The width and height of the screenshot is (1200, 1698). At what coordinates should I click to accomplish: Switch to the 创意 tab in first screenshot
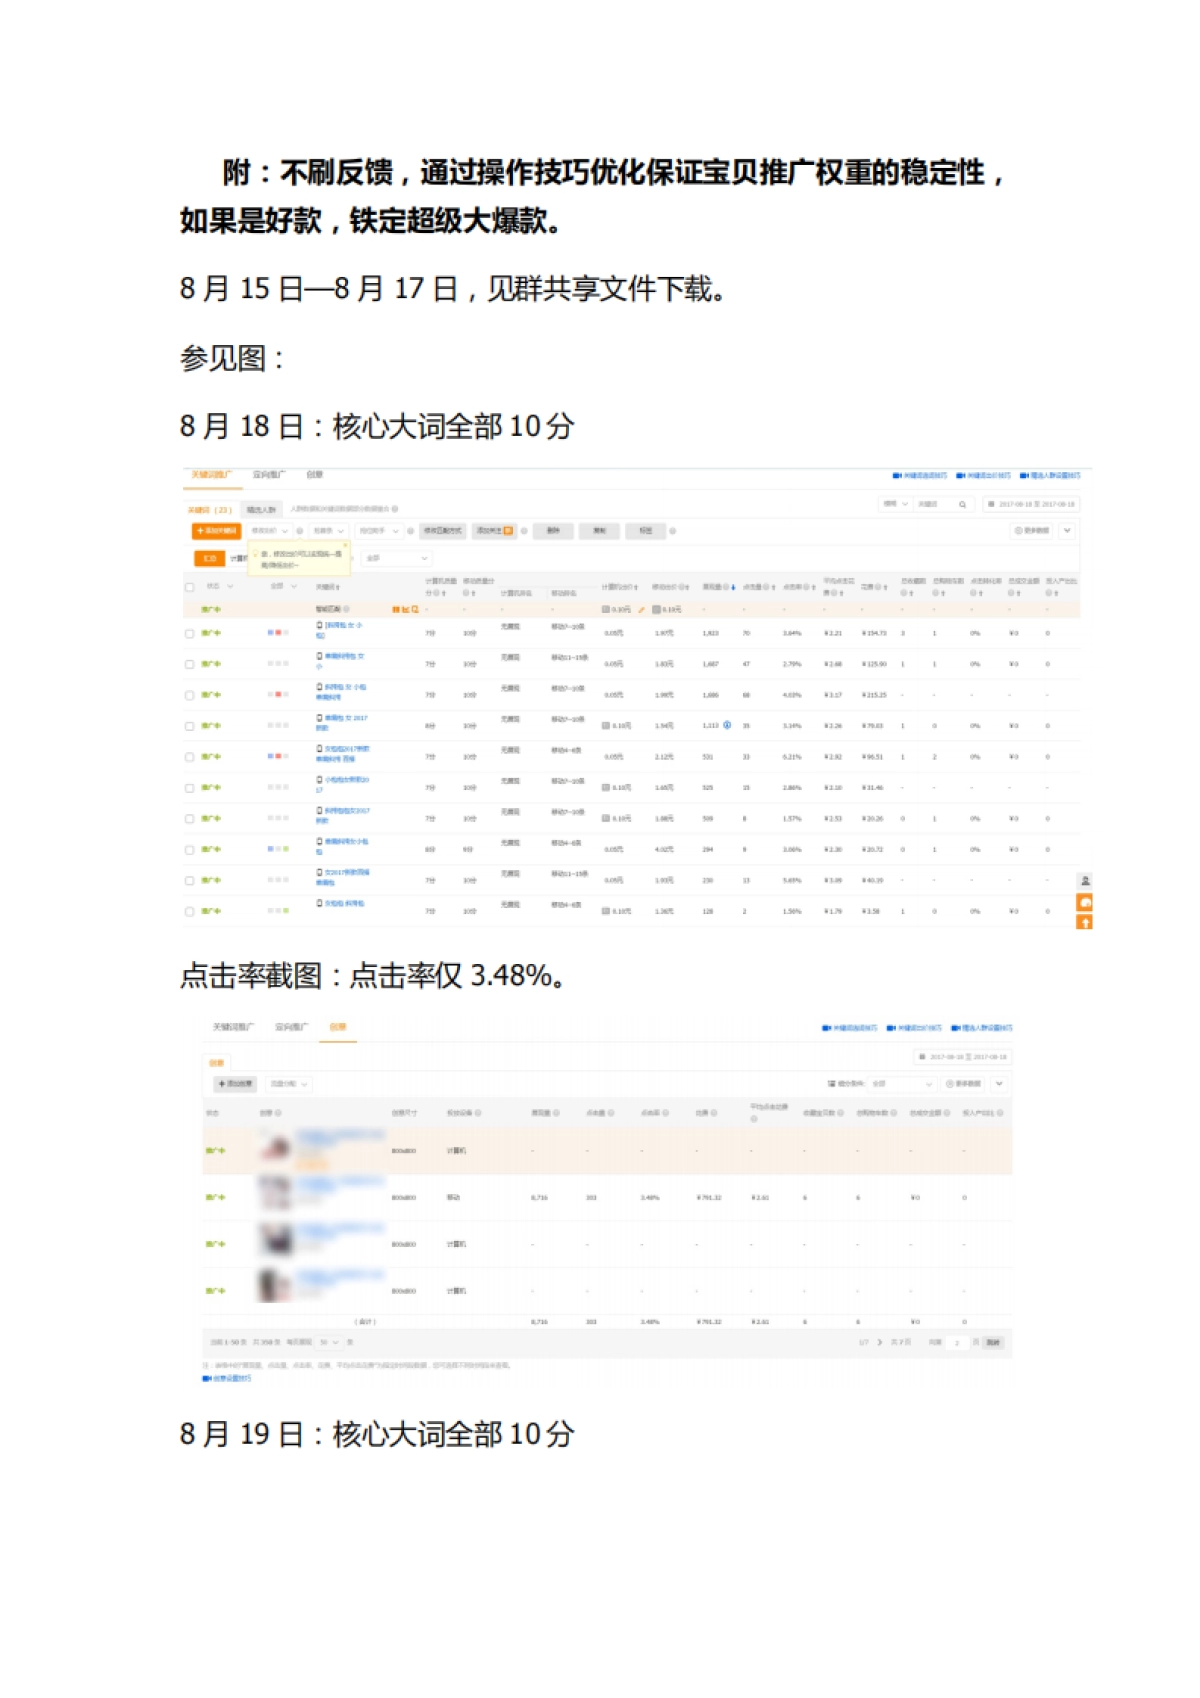point(315,475)
